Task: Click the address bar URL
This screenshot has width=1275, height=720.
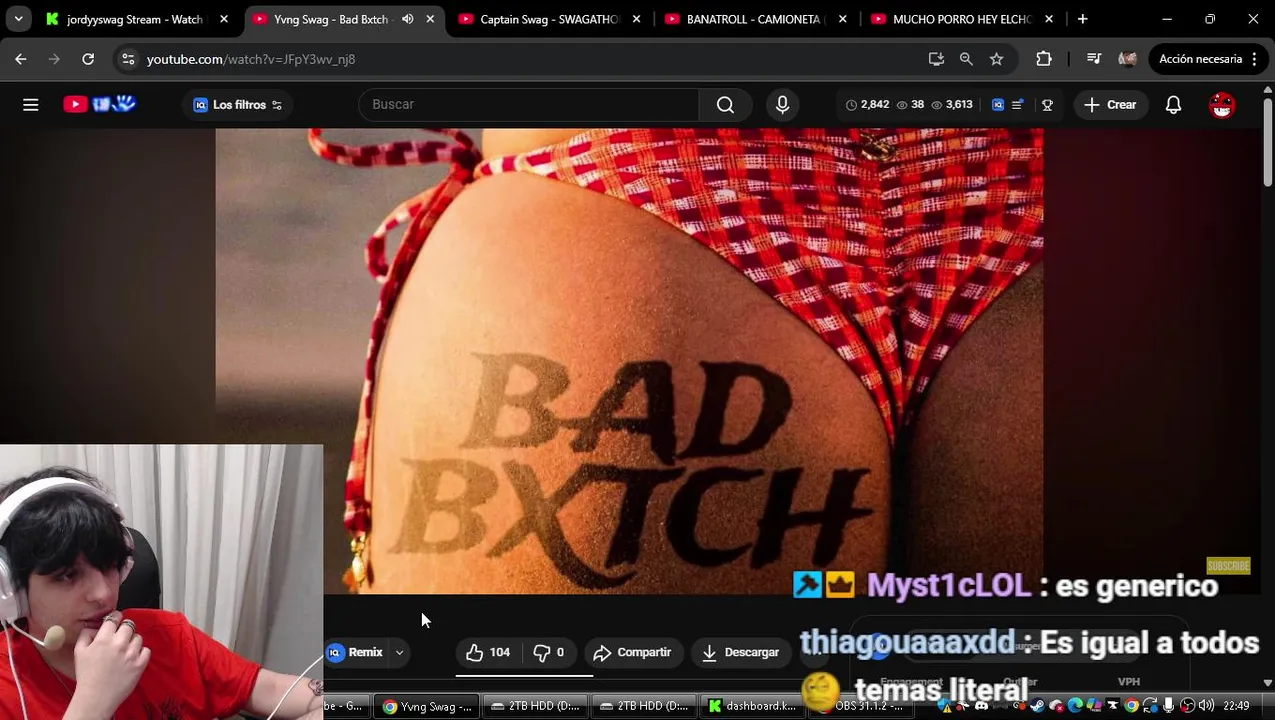Action: click(251, 59)
